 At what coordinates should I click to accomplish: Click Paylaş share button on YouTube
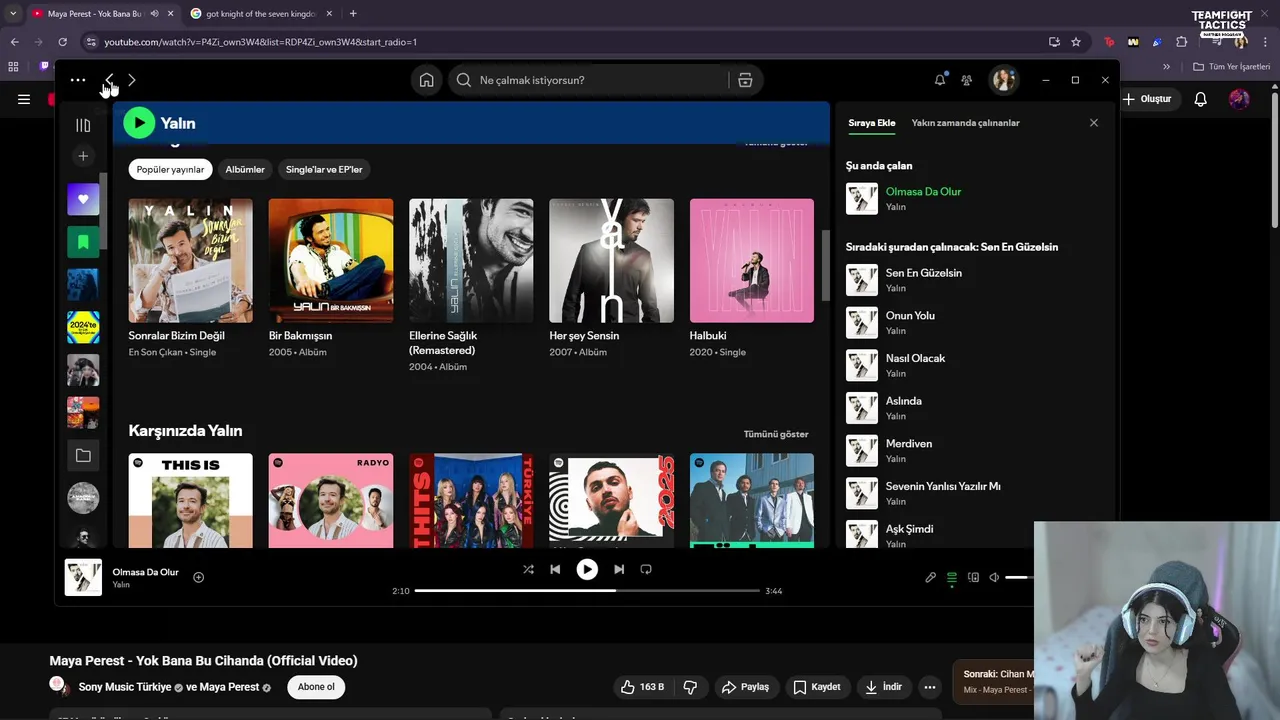[x=746, y=687]
